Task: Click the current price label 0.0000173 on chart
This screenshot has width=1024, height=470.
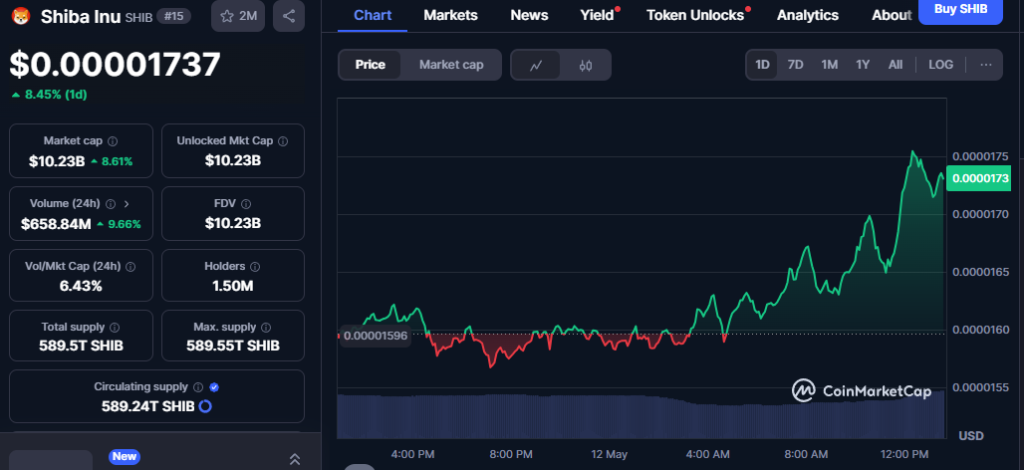Action: pyautogui.click(x=981, y=178)
